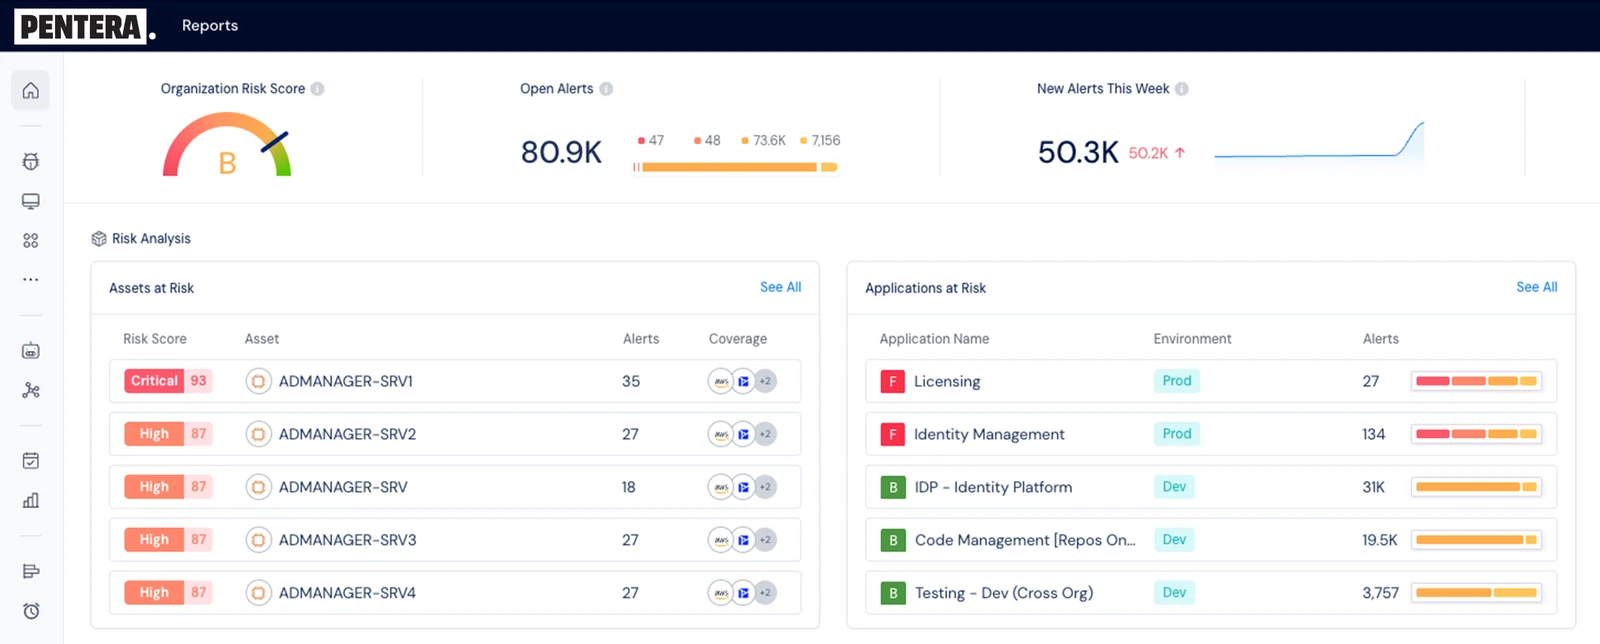Expand +2 coverage badge for ADMANAGER-SRV2

click(x=765, y=434)
